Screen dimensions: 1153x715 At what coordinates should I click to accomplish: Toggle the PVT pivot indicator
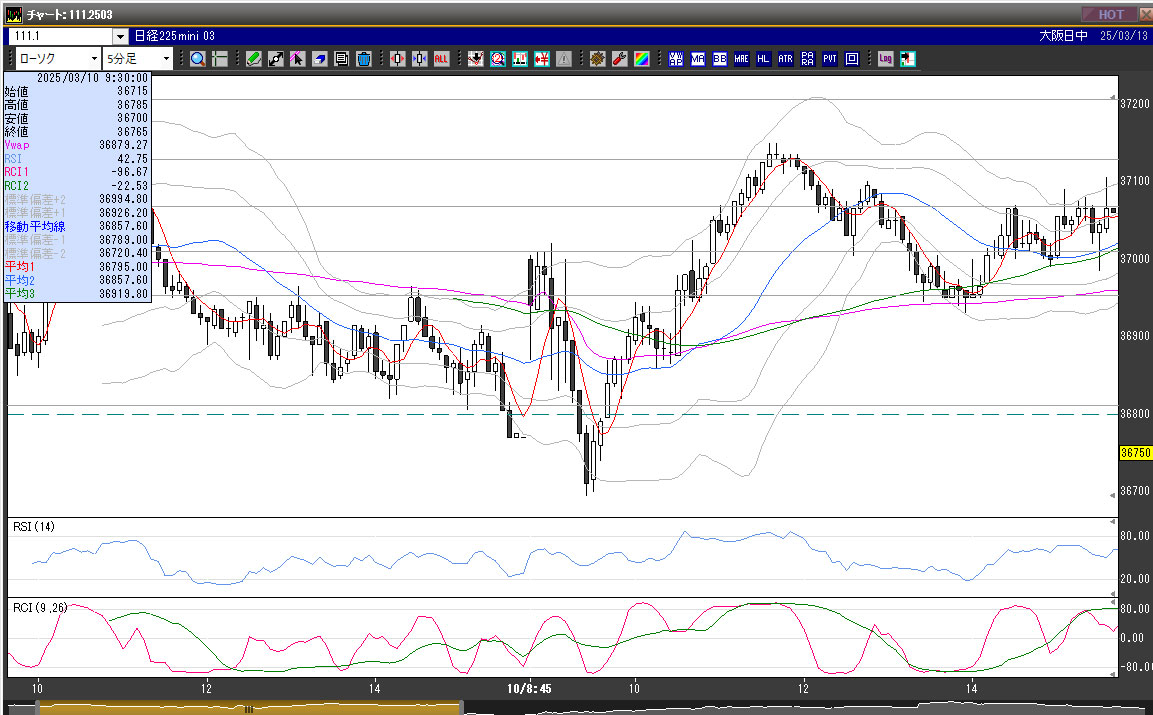pos(829,59)
